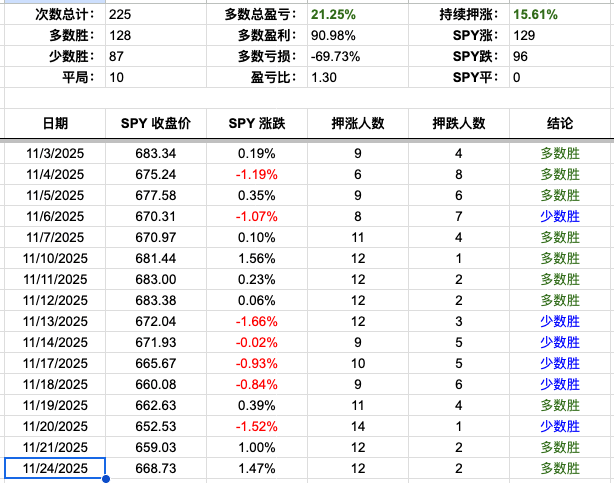Screen dimensions: 614x483
Task: Select date cell 11/13/2025
Action: (55, 321)
